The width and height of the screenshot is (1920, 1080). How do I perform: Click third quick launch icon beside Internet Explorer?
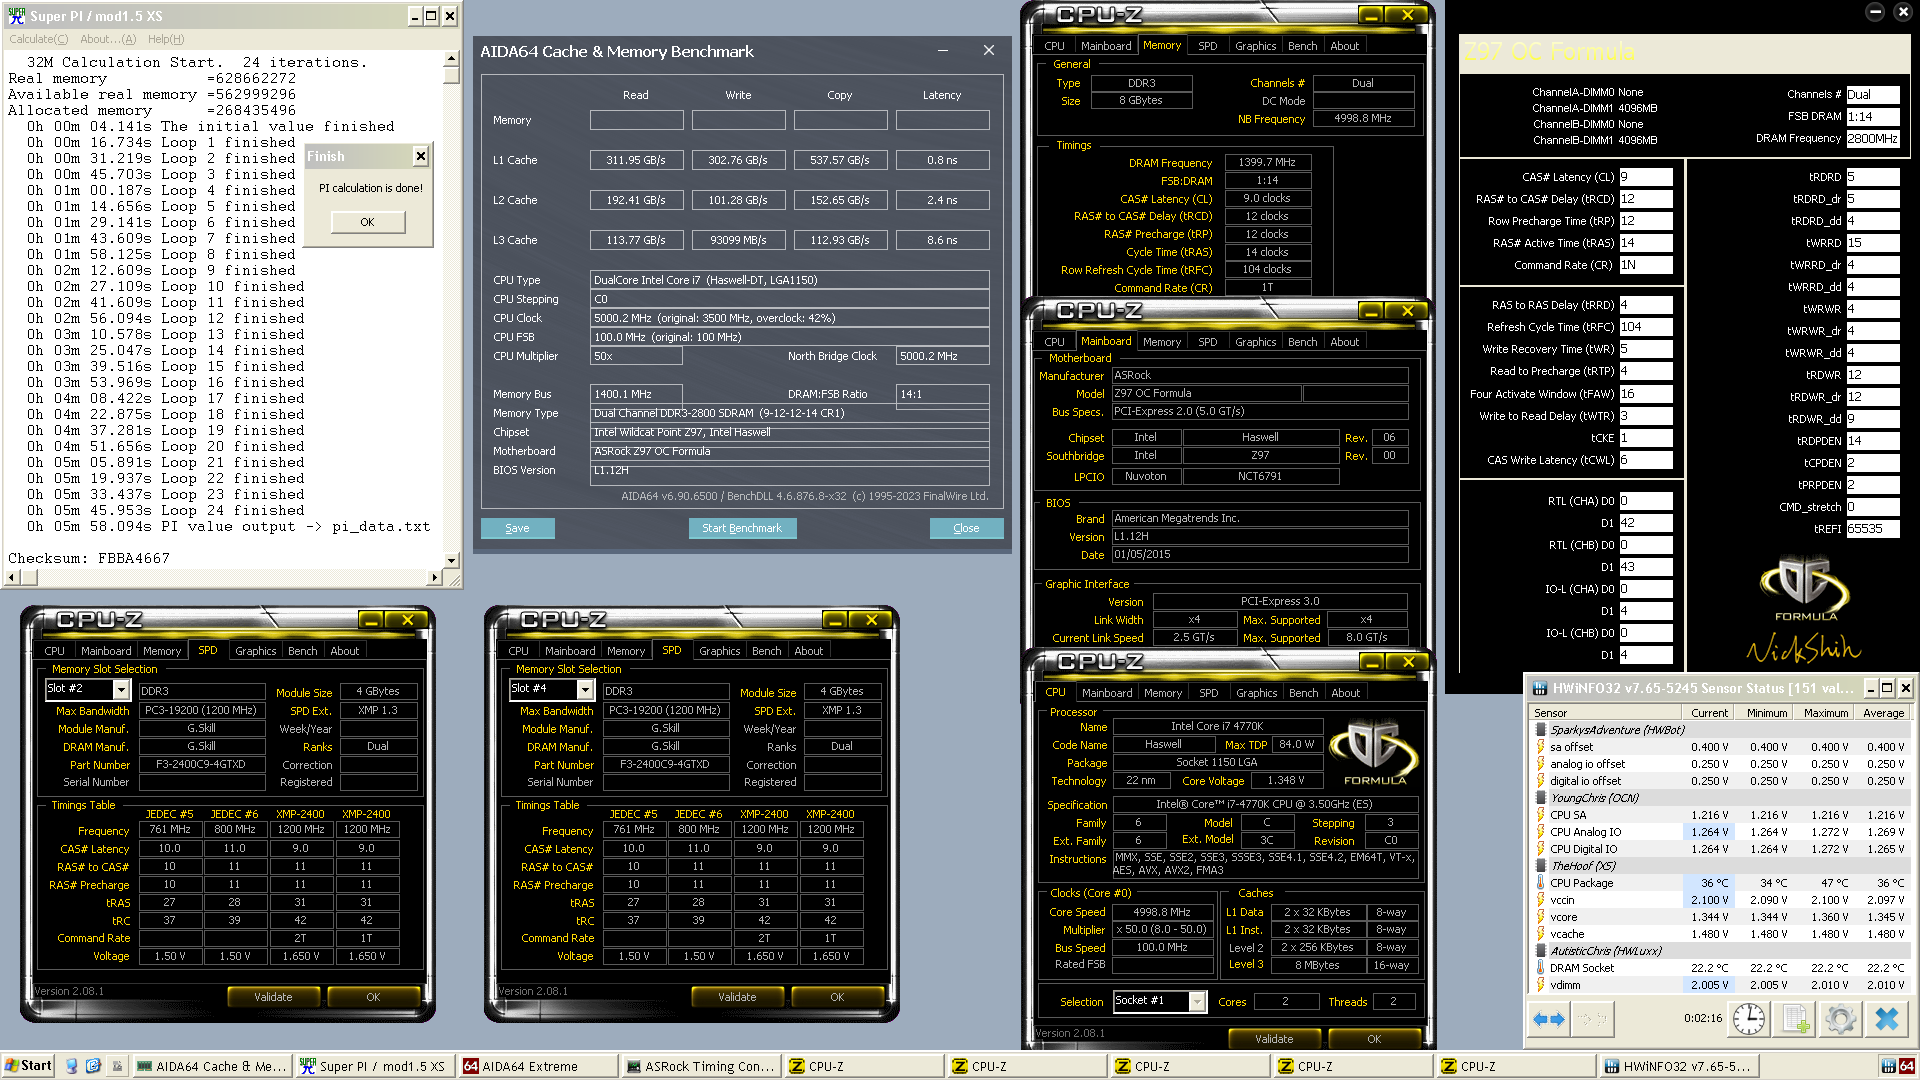116,1066
